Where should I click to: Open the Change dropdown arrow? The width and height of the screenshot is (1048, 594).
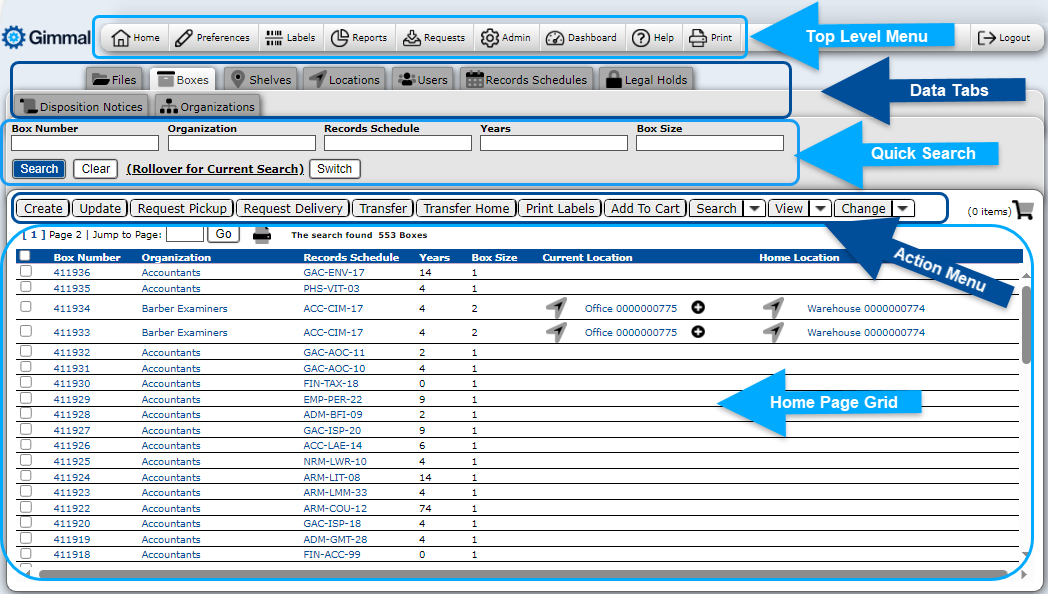(903, 209)
